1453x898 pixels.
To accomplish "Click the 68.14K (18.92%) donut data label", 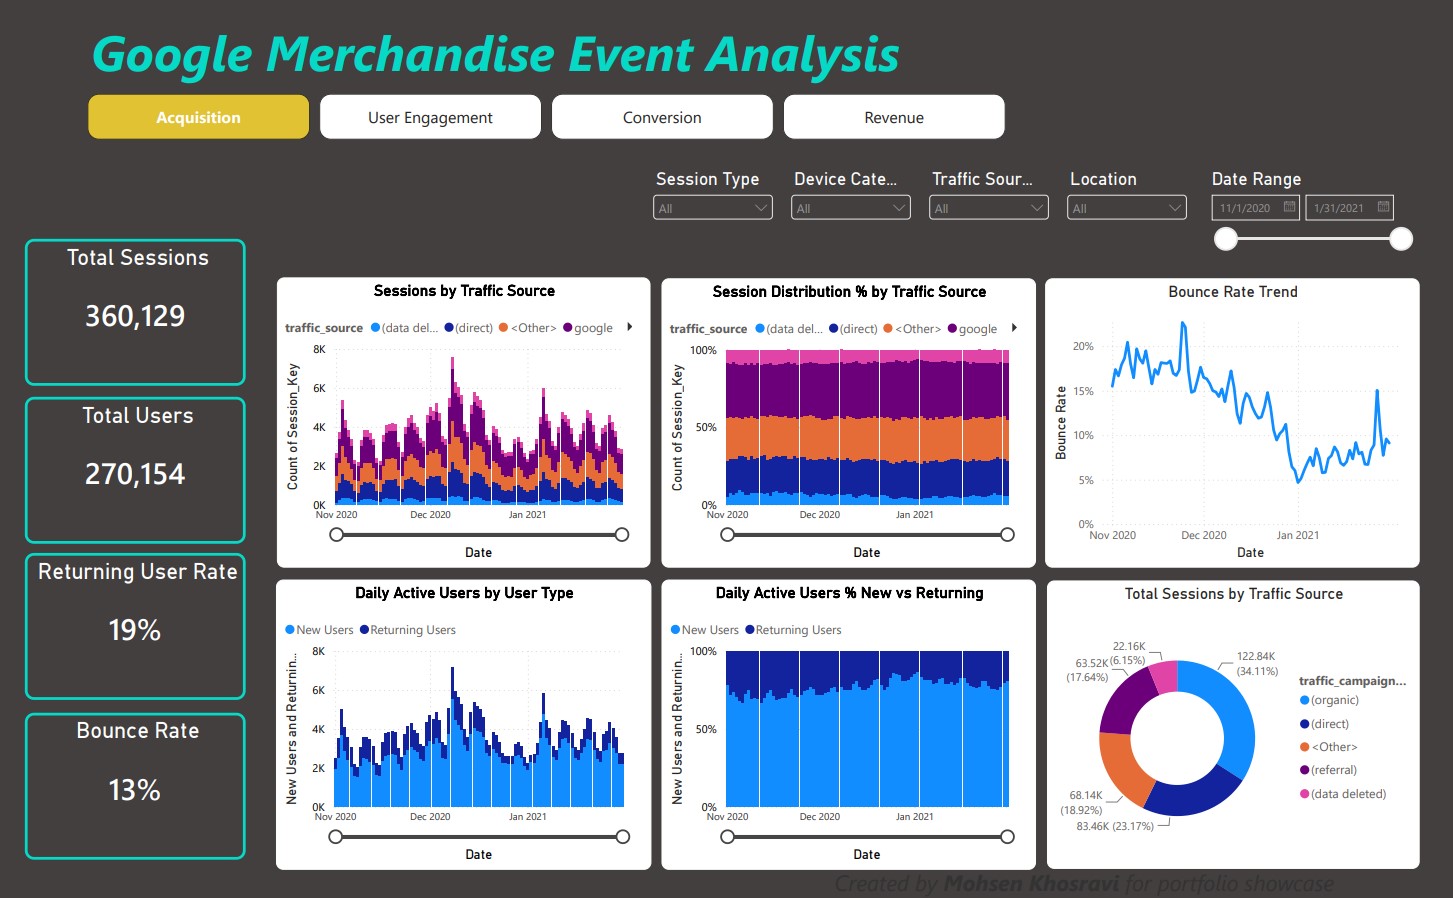I will 1083,803.
